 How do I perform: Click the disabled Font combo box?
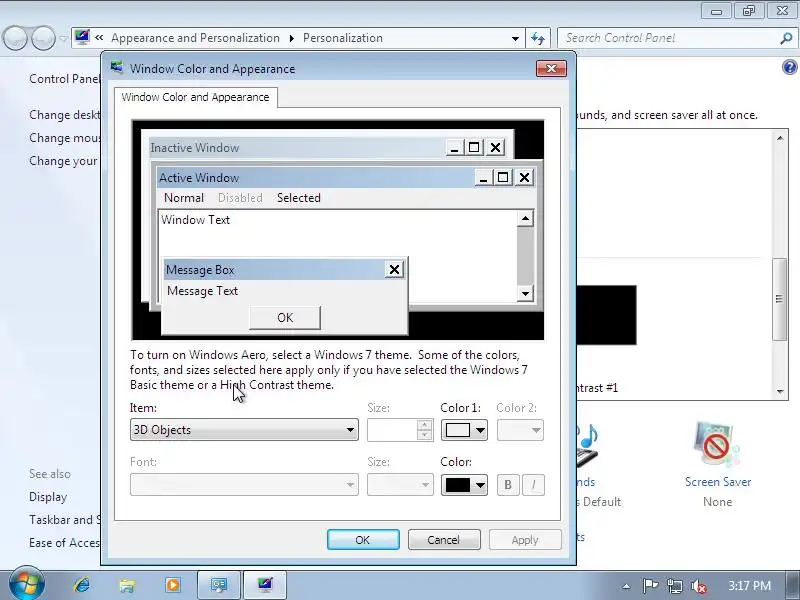[x=244, y=484]
